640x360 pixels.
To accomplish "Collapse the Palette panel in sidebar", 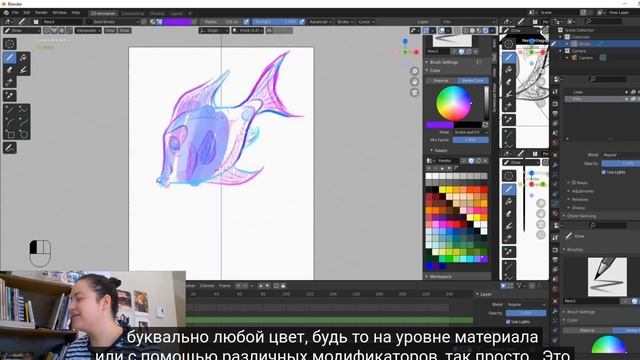I will (441, 151).
